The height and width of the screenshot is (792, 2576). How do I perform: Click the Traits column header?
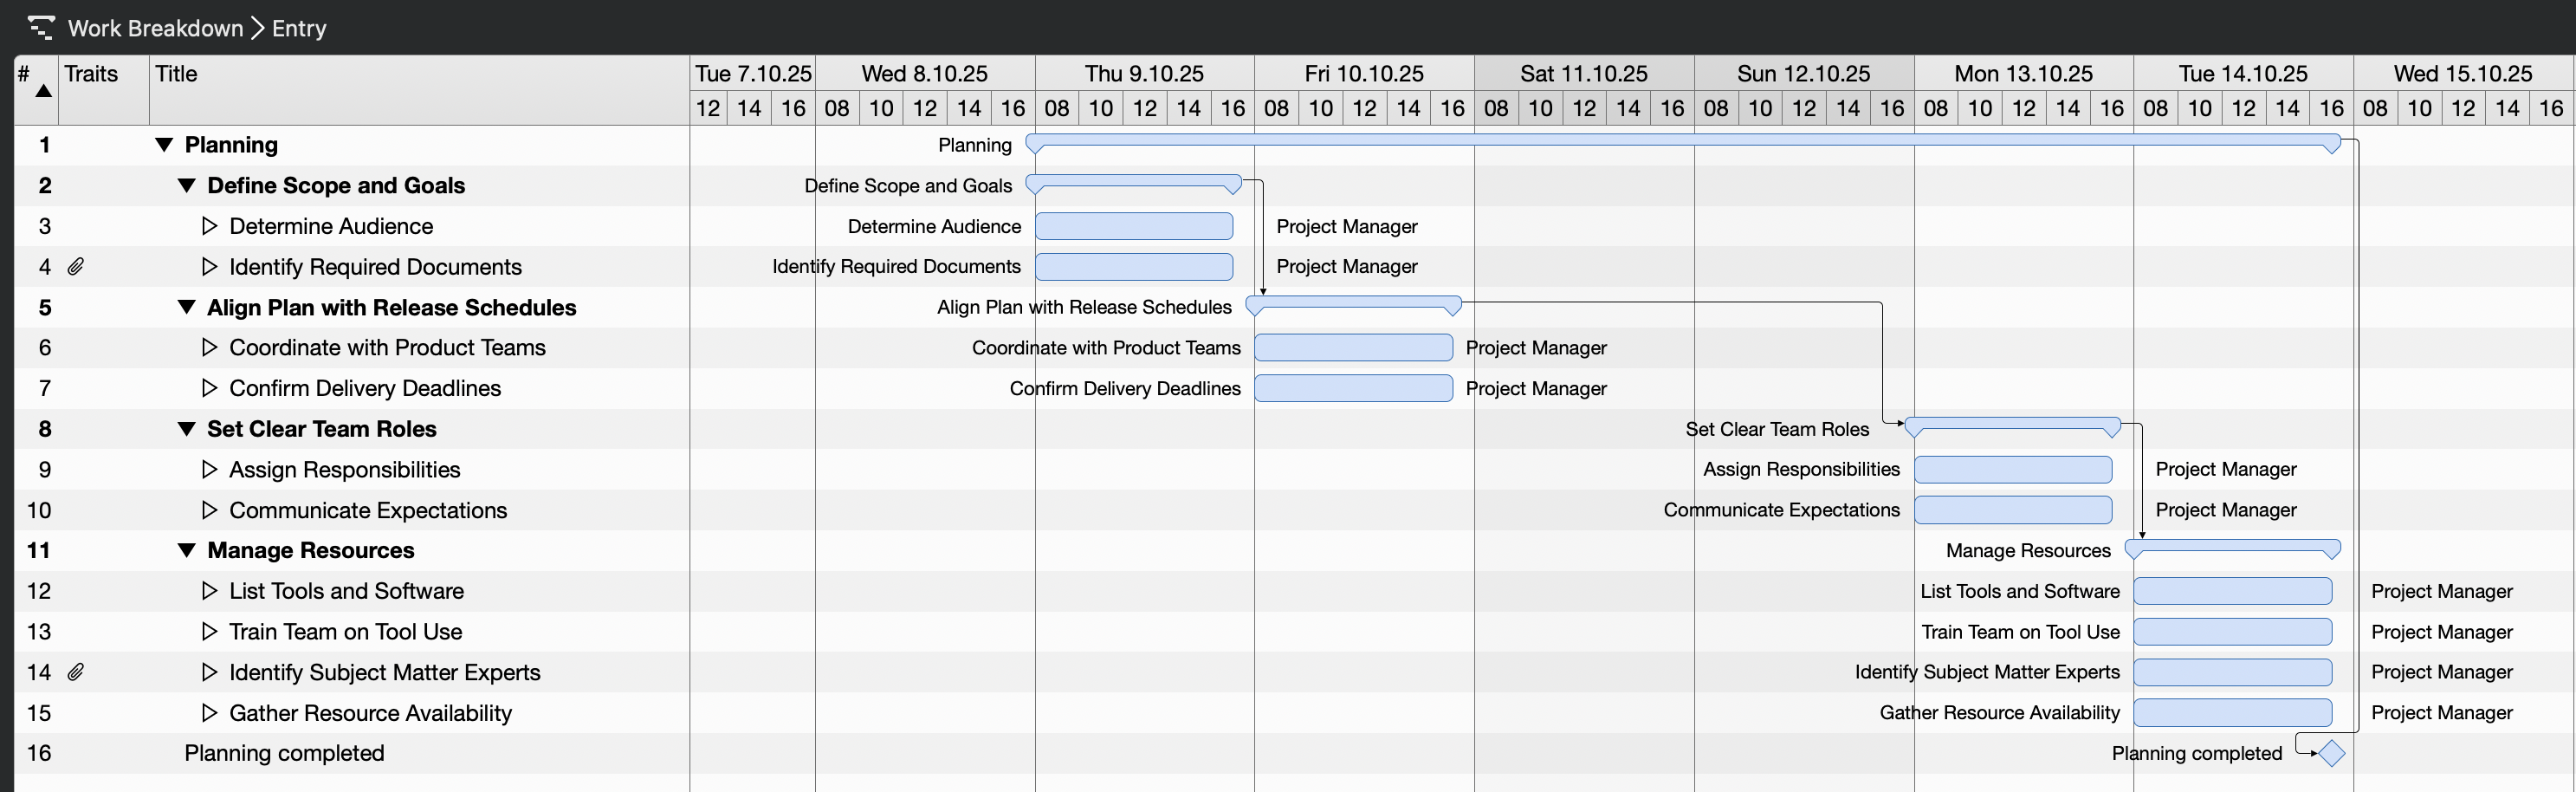click(x=91, y=73)
